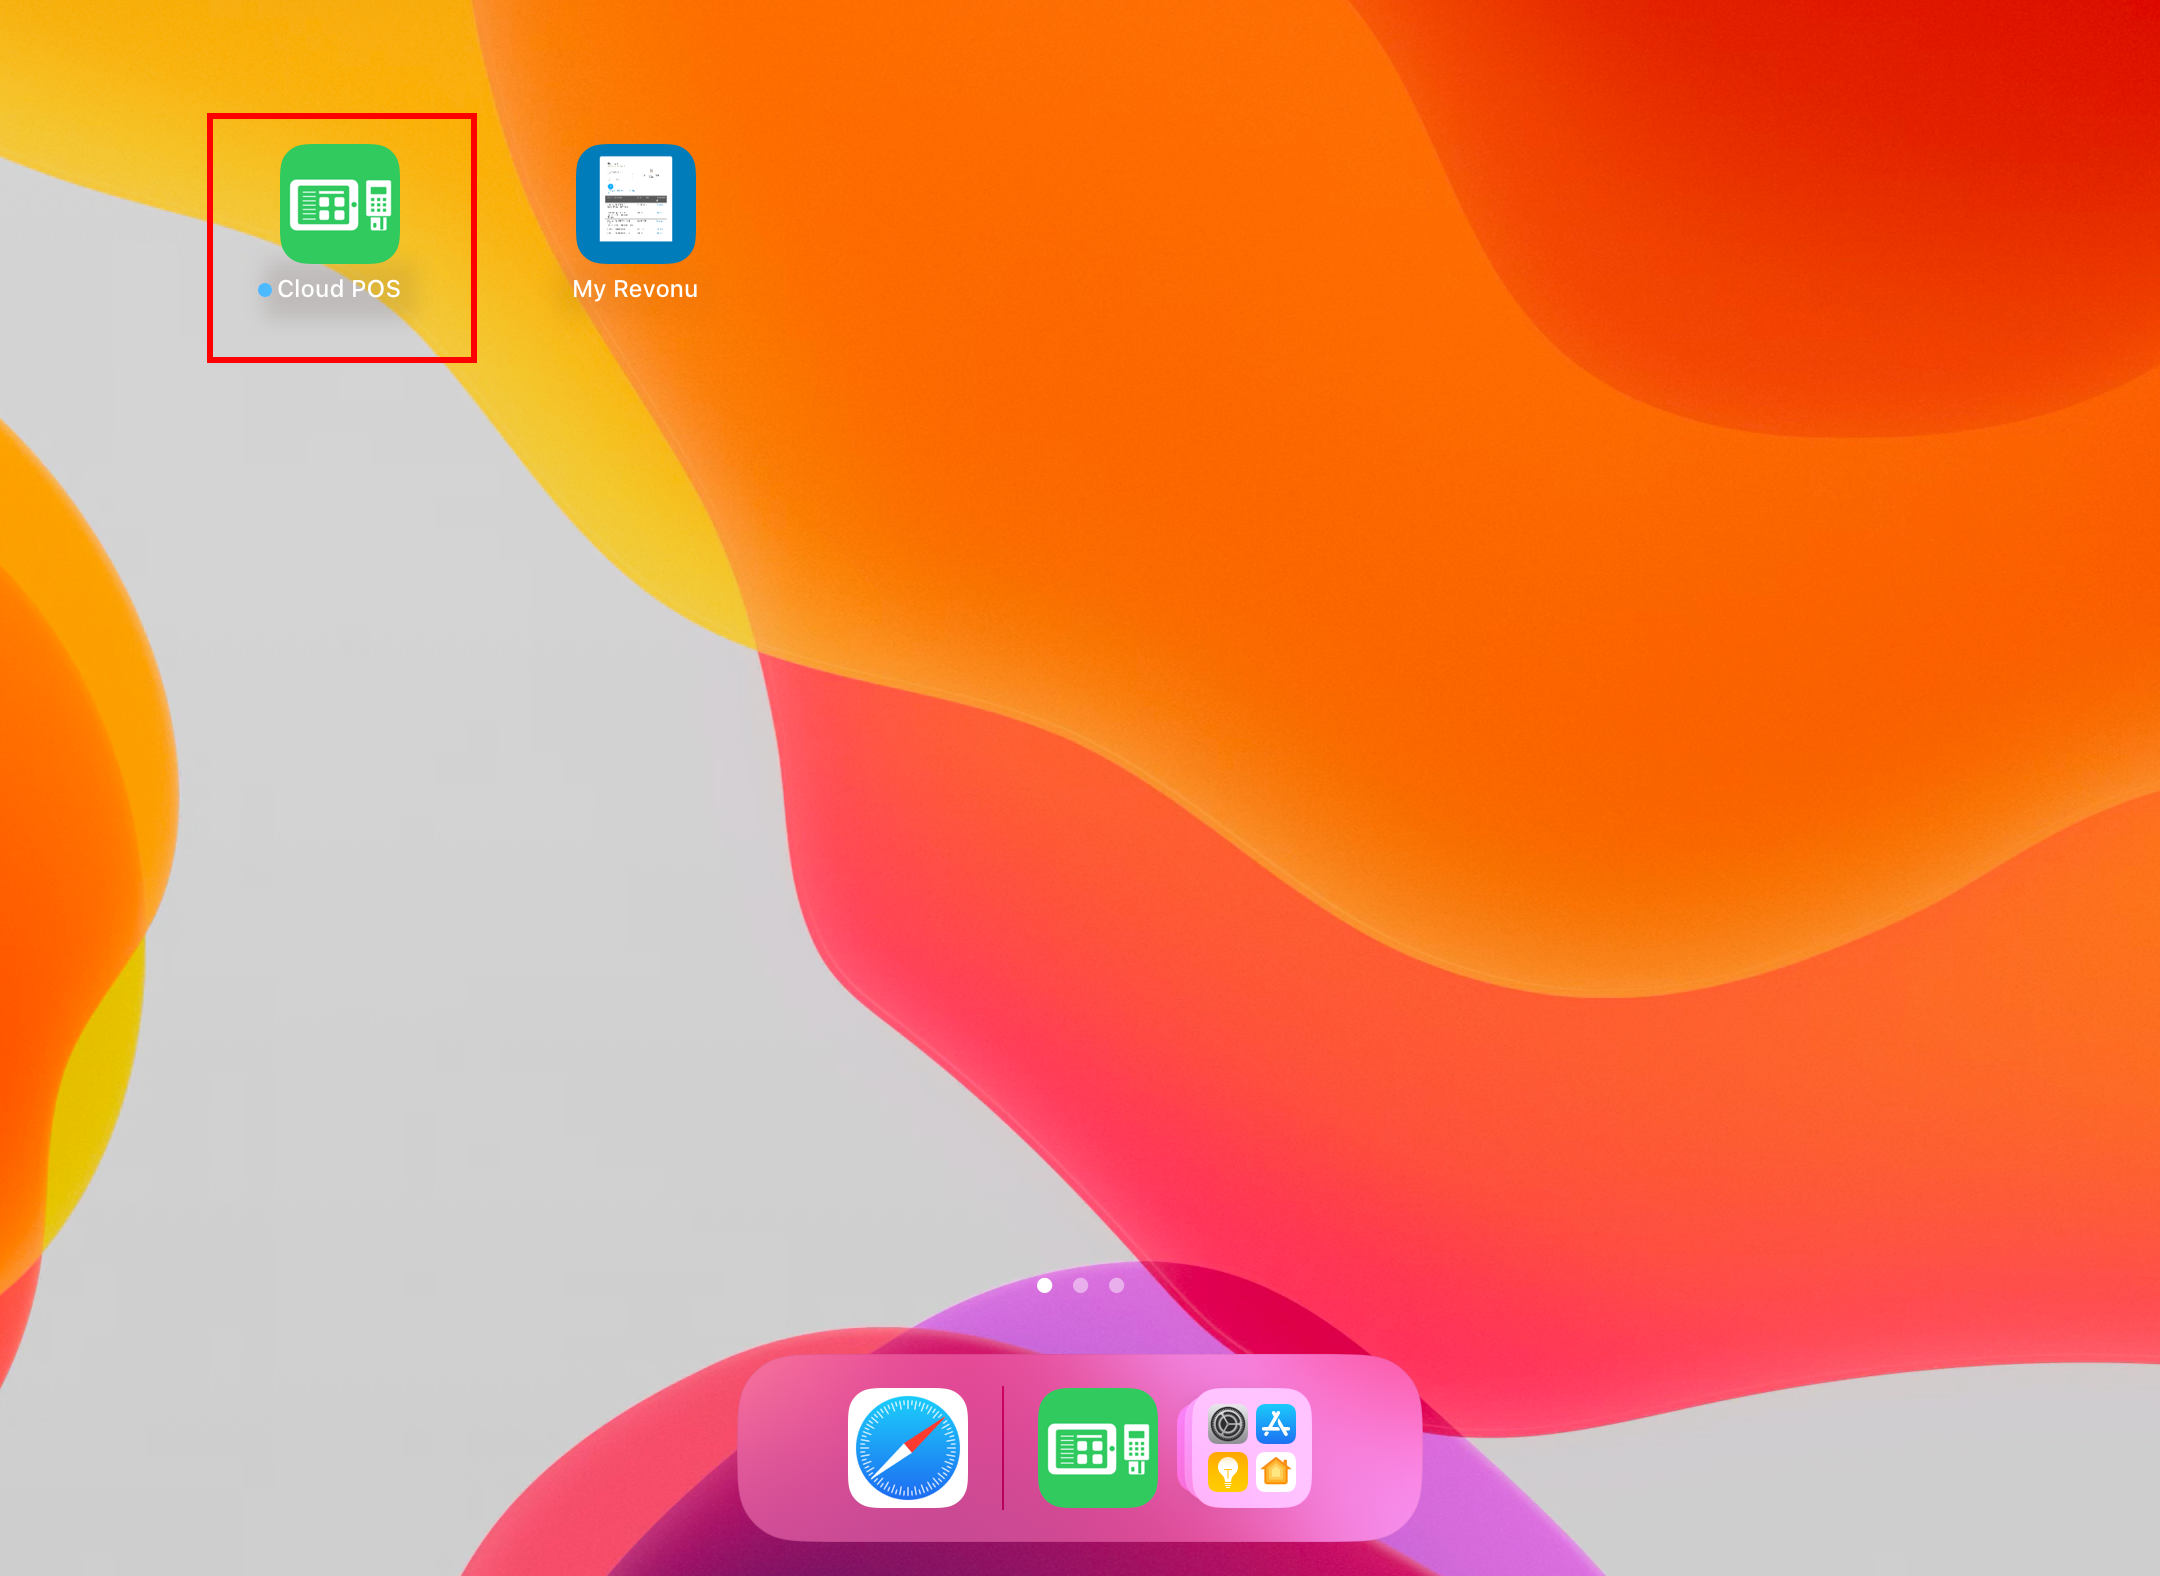Screen dimensions: 2160x1576
Task: Tap the Settings gear in dock folder
Action: 1228,1424
